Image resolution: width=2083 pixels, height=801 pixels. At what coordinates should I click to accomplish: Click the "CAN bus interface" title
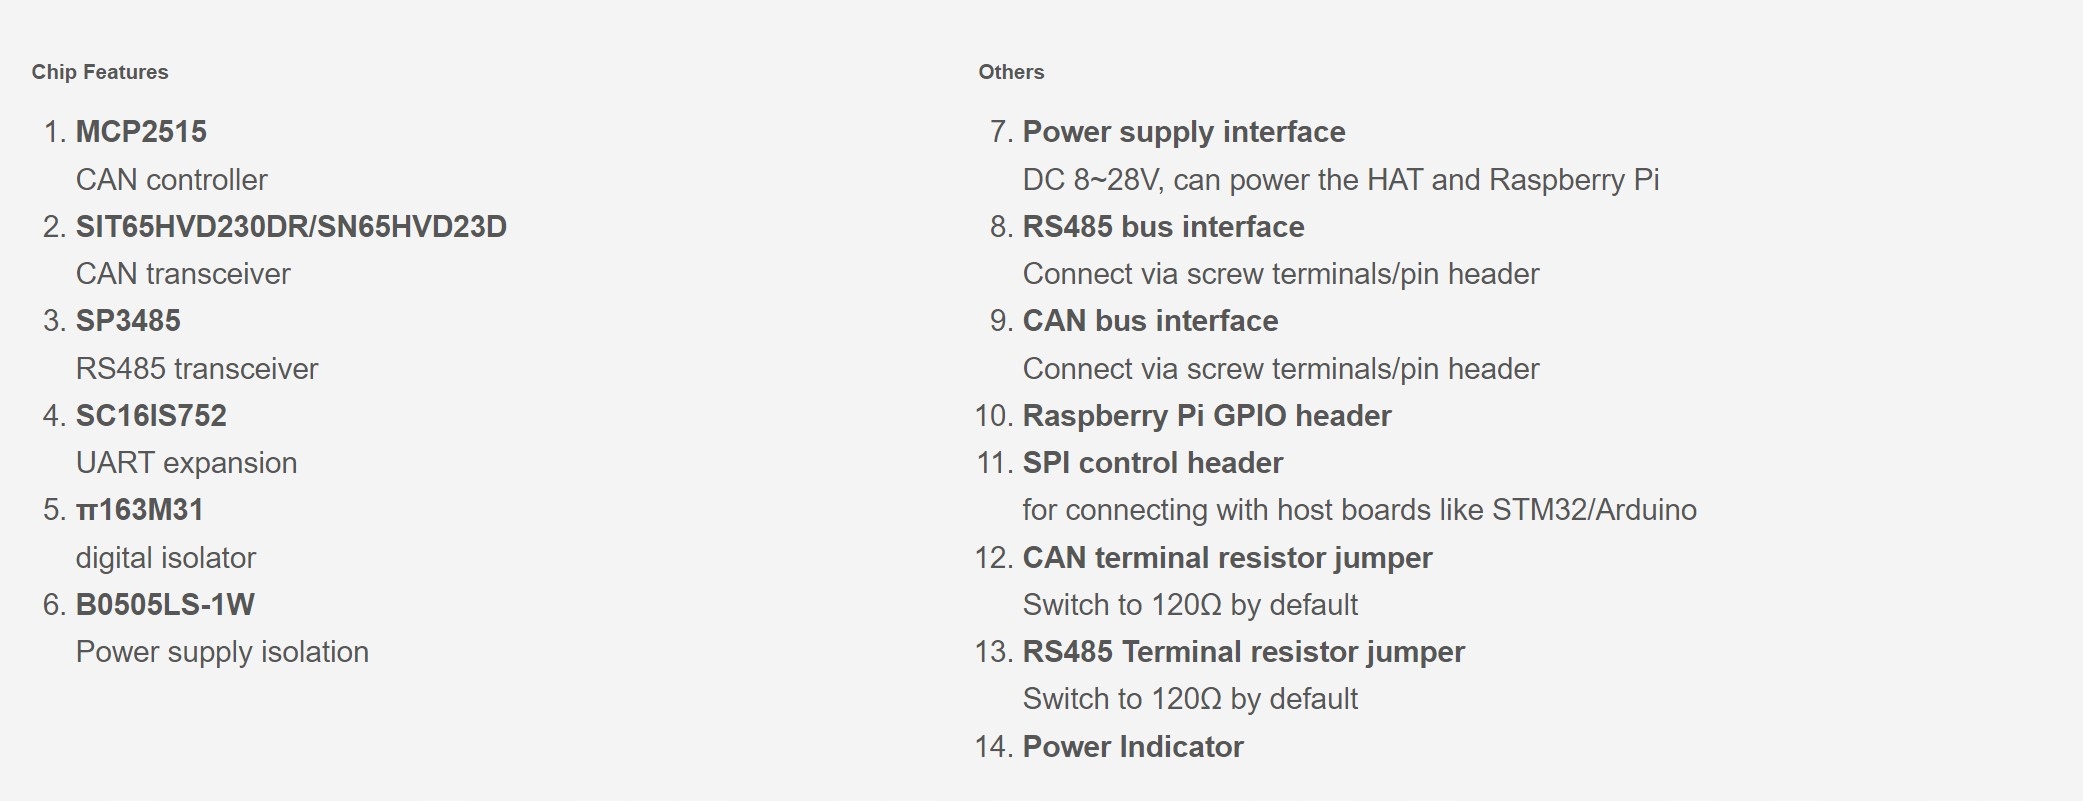(1150, 321)
